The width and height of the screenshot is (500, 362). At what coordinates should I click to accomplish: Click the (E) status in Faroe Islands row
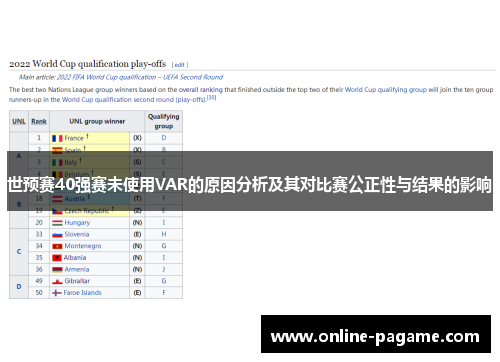coord(137,293)
